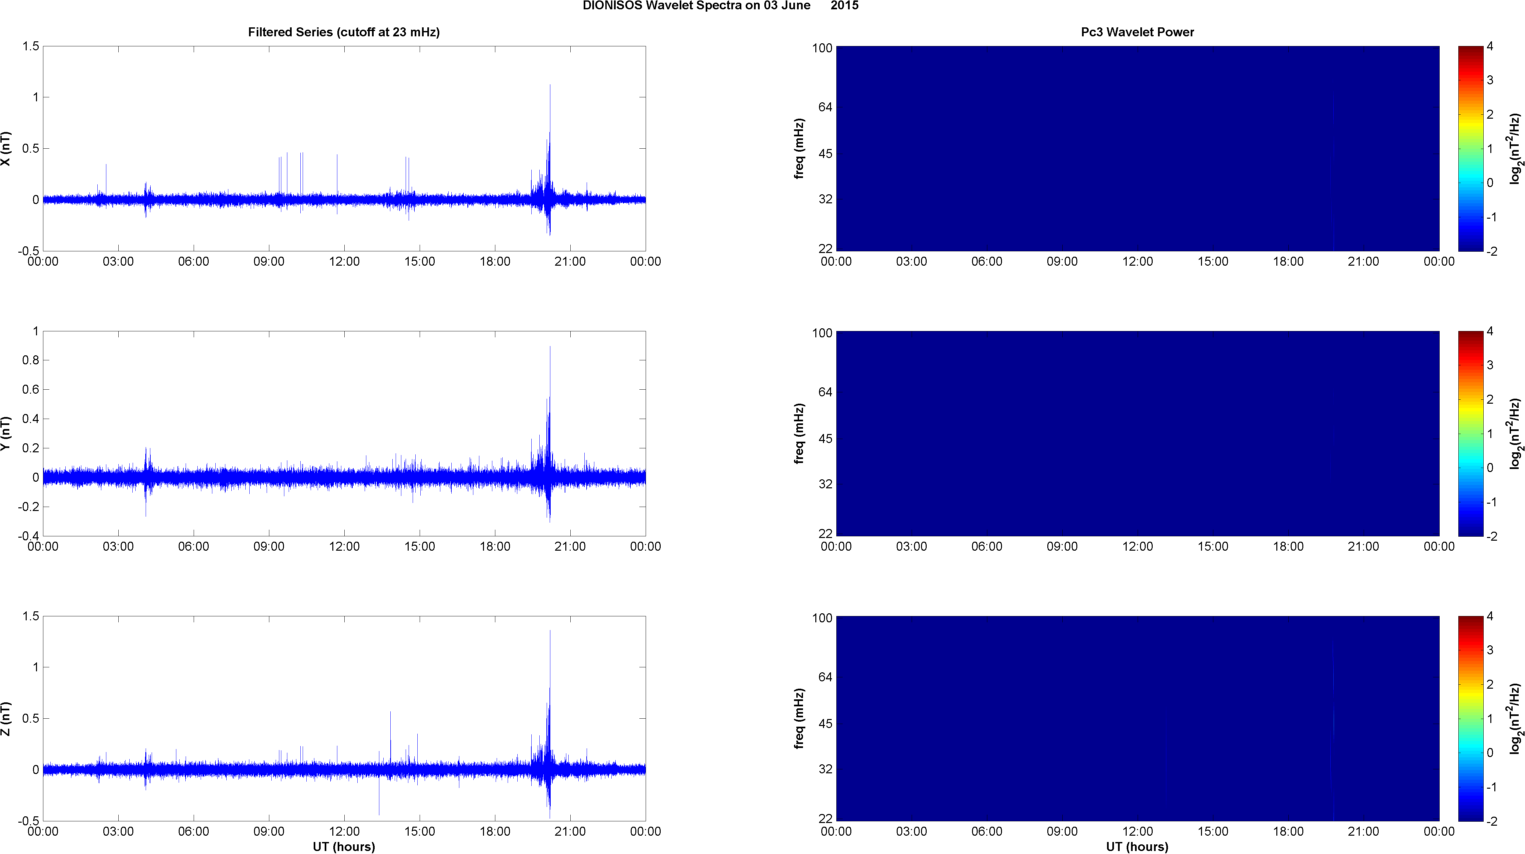Click 'freq (mHz)' label of the bottom spectrogram
The height and width of the screenshot is (854, 1525).
[800, 719]
